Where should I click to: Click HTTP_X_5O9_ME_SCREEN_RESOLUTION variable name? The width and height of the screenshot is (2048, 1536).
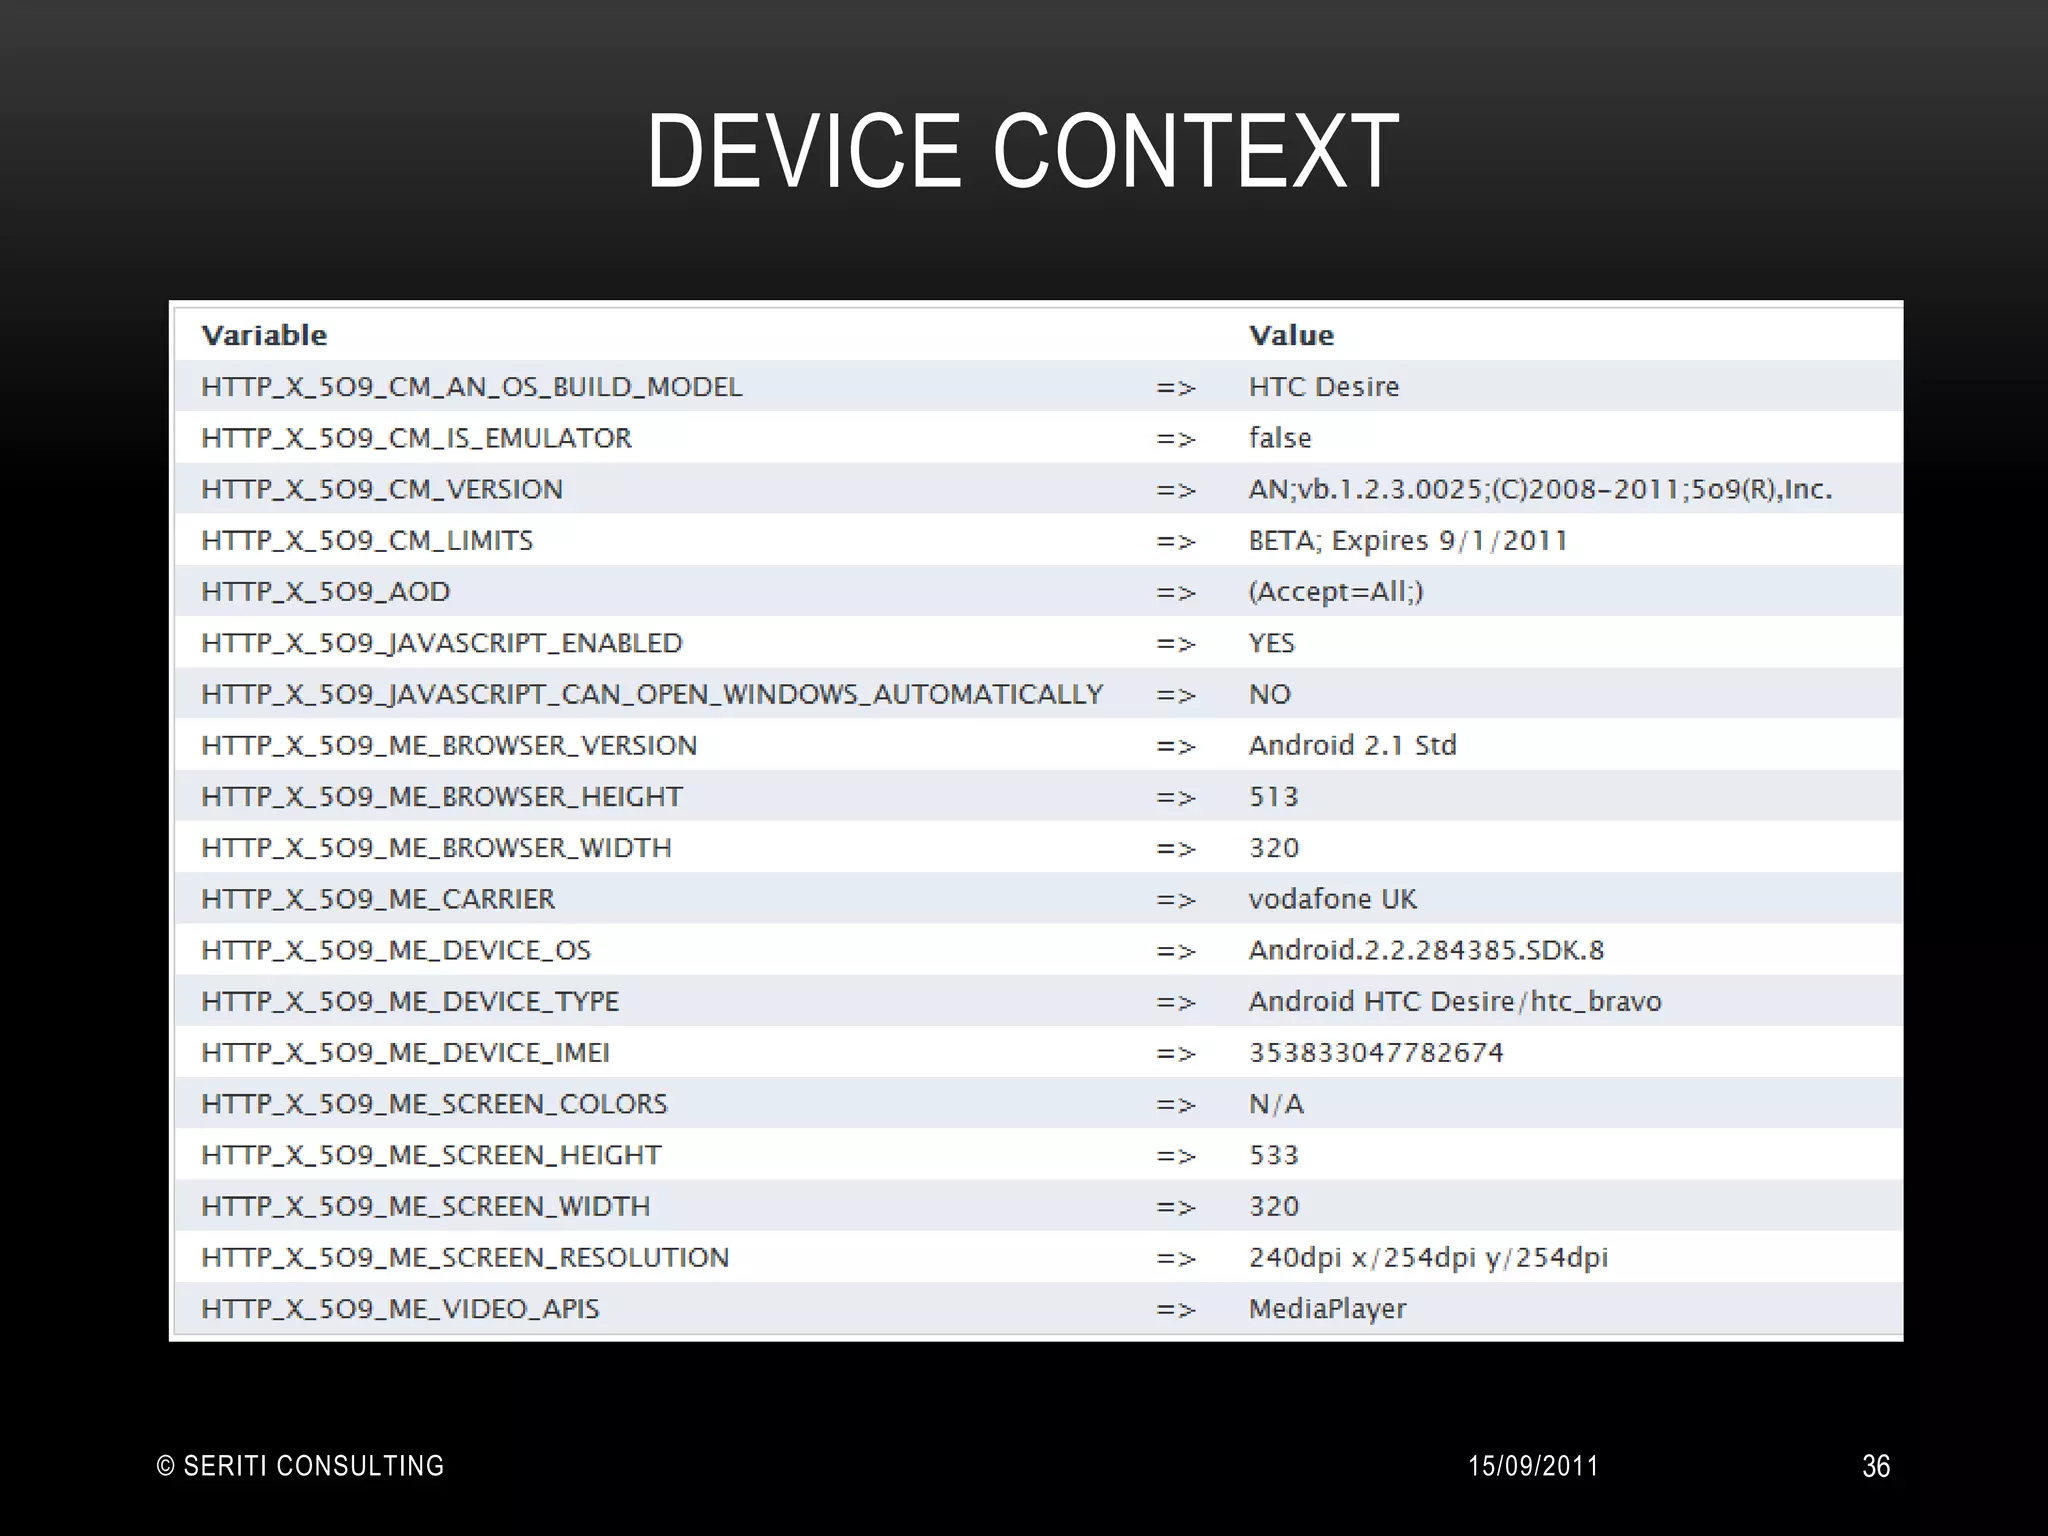click(465, 1257)
